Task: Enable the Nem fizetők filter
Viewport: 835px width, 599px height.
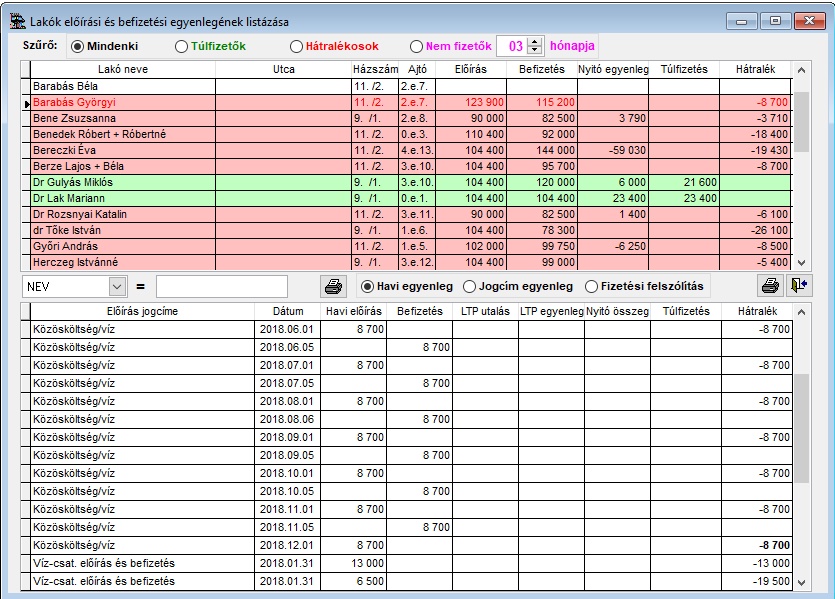Action: point(416,46)
